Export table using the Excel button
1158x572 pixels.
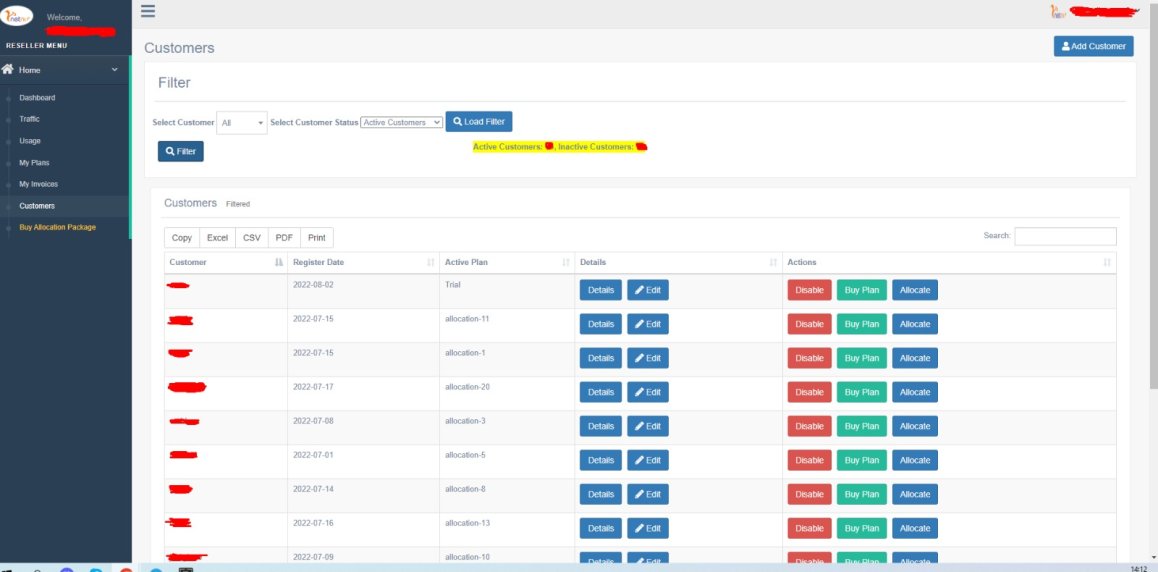tap(217, 238)
